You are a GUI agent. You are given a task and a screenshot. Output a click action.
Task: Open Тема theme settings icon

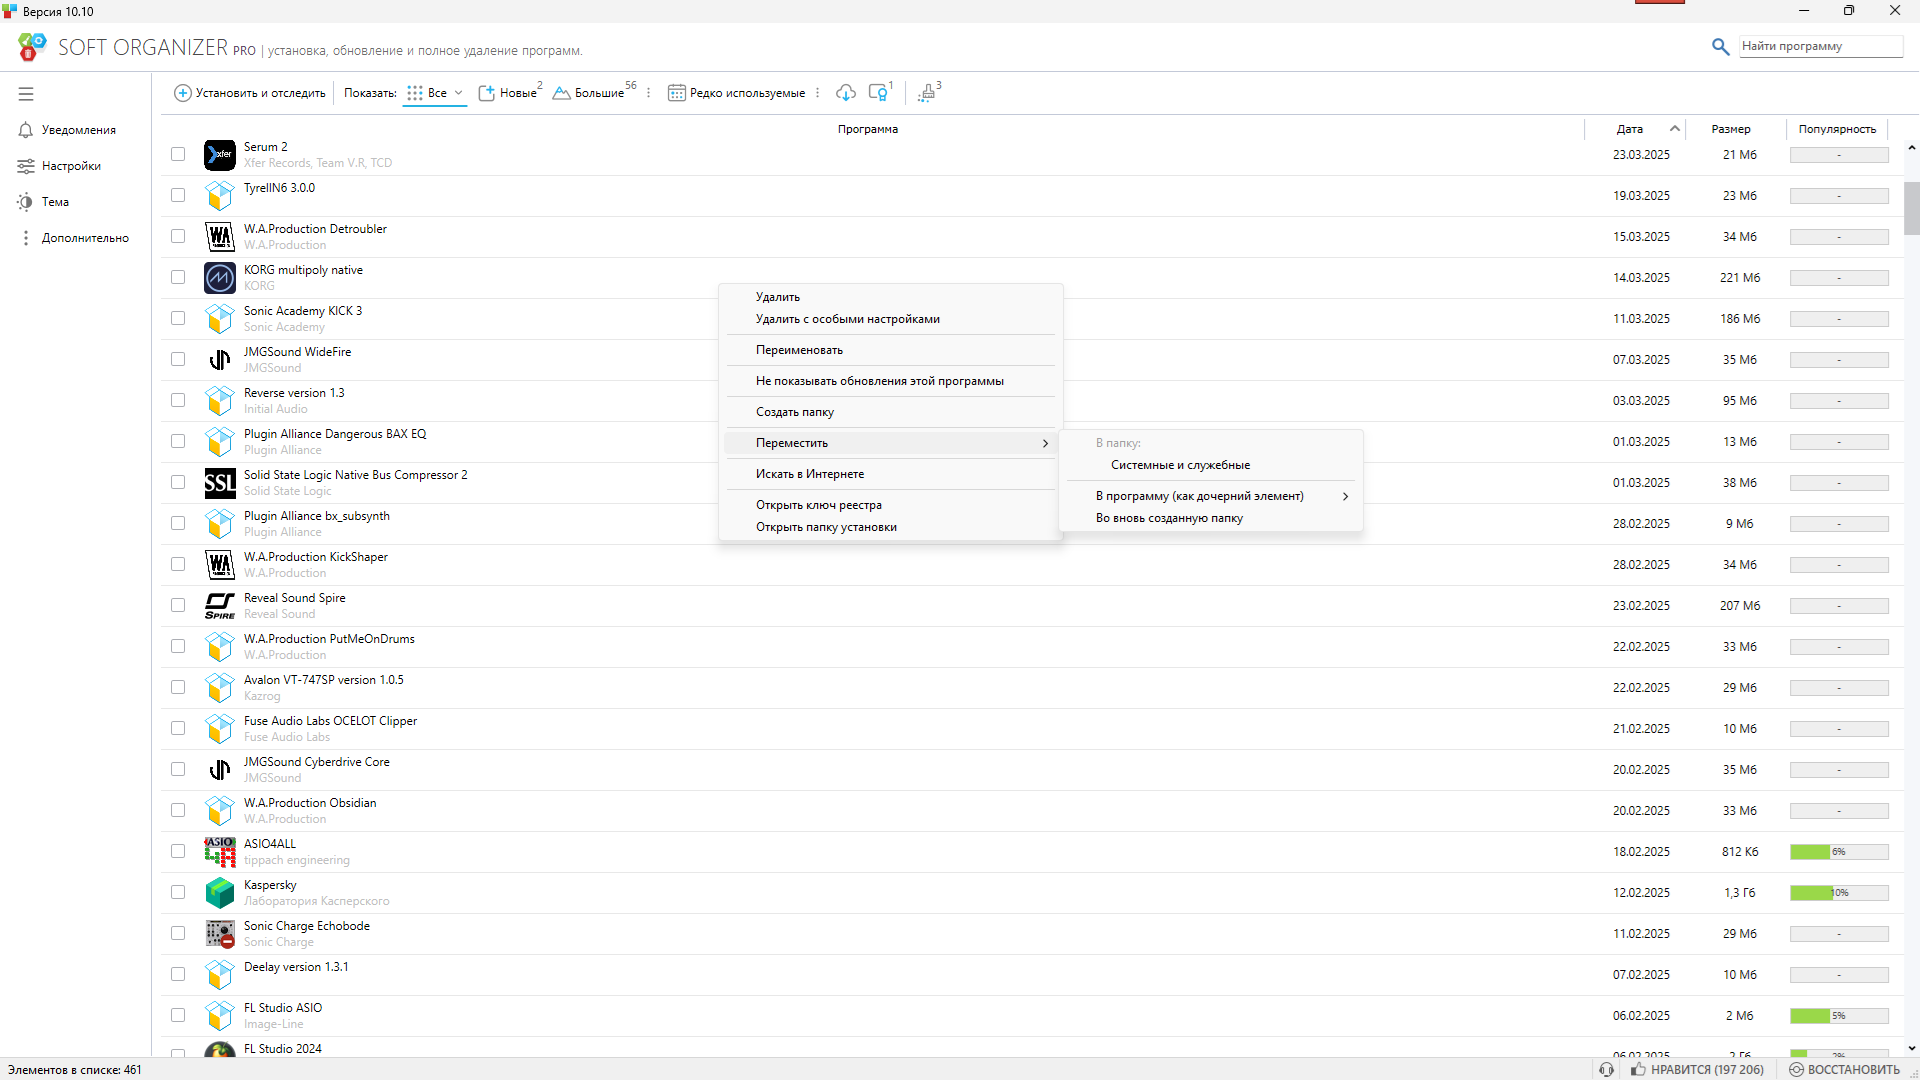[25, 202]
